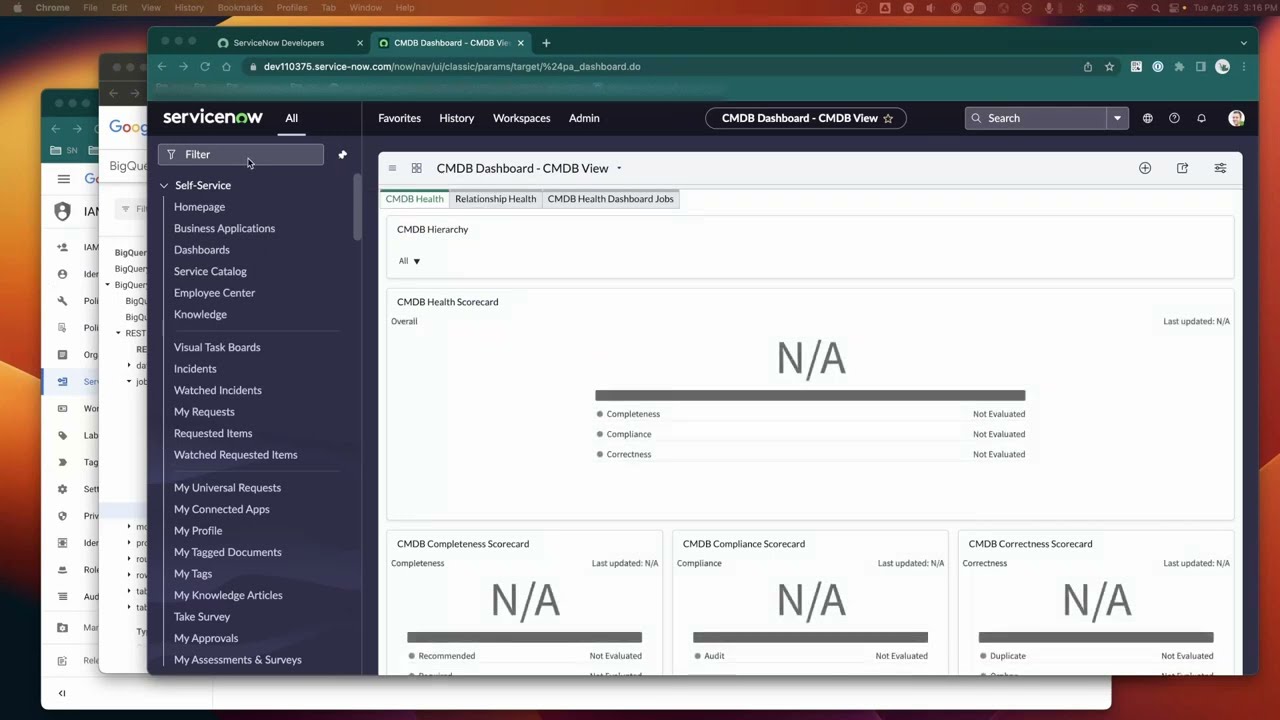Open Requested Items link

pos(213,434)
